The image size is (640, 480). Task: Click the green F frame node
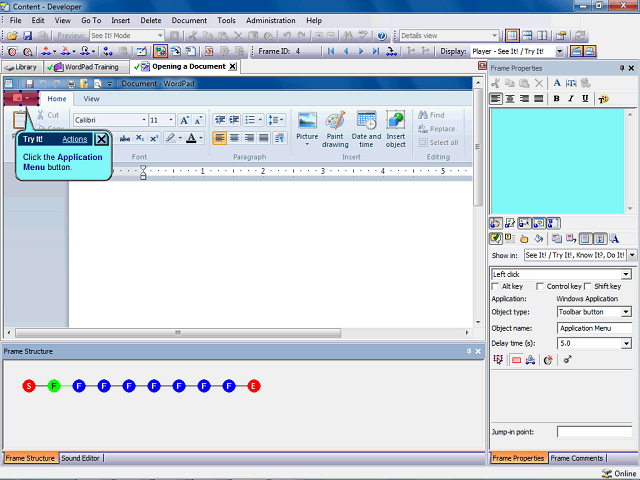tap(54, 386)
